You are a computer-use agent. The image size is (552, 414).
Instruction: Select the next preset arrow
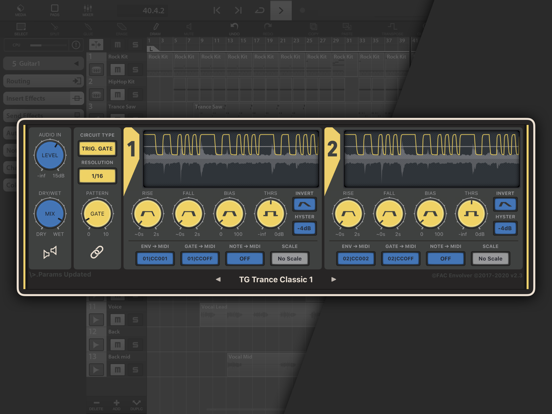(x=333, y=279)
